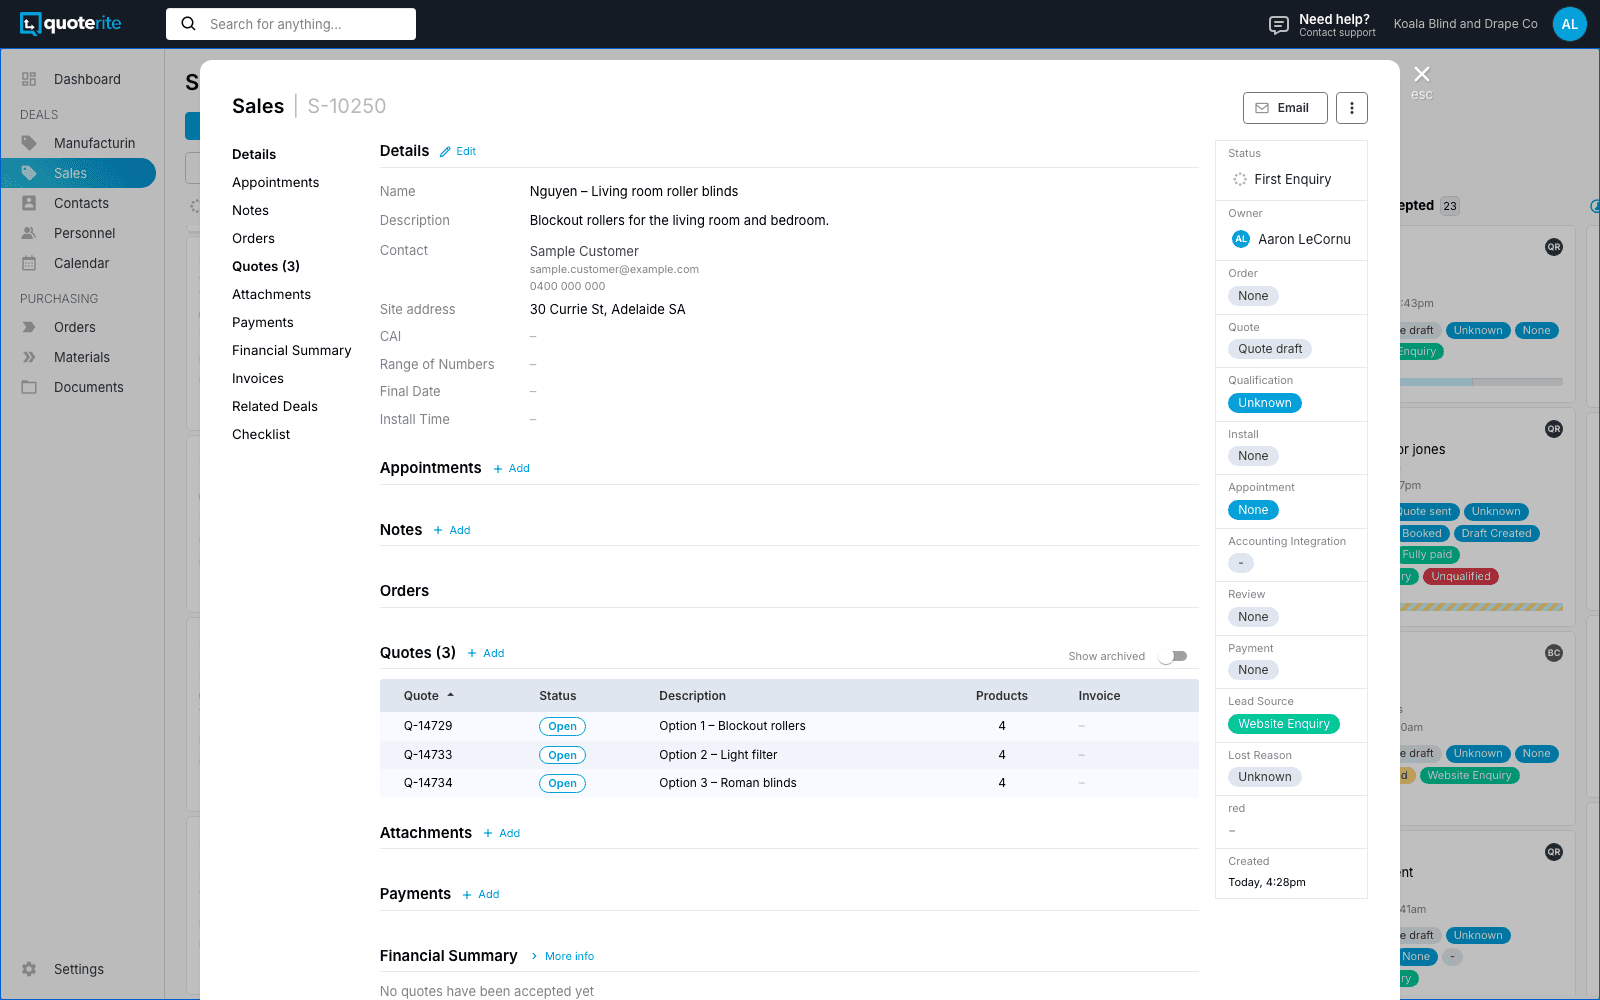Click the Documents folder icon
The height and width of the screenshot is (1000, 1600).
(x=29, y=387)
